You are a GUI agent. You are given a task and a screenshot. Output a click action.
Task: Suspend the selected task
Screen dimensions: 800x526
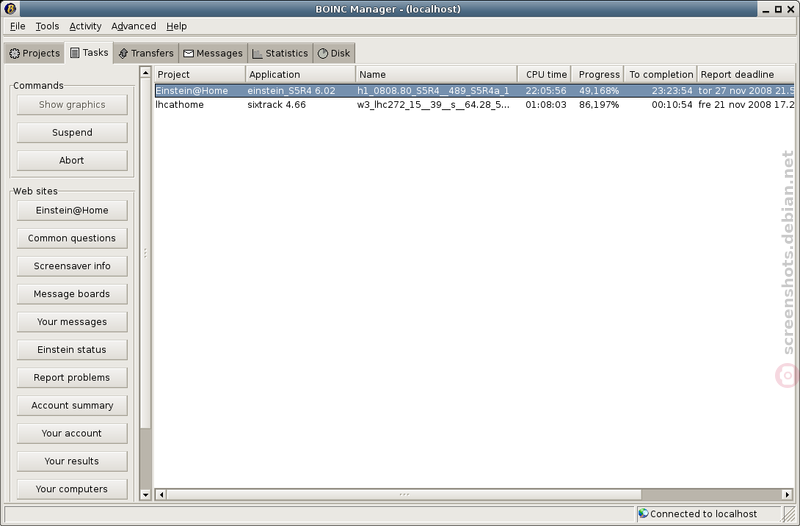[72, 133]
